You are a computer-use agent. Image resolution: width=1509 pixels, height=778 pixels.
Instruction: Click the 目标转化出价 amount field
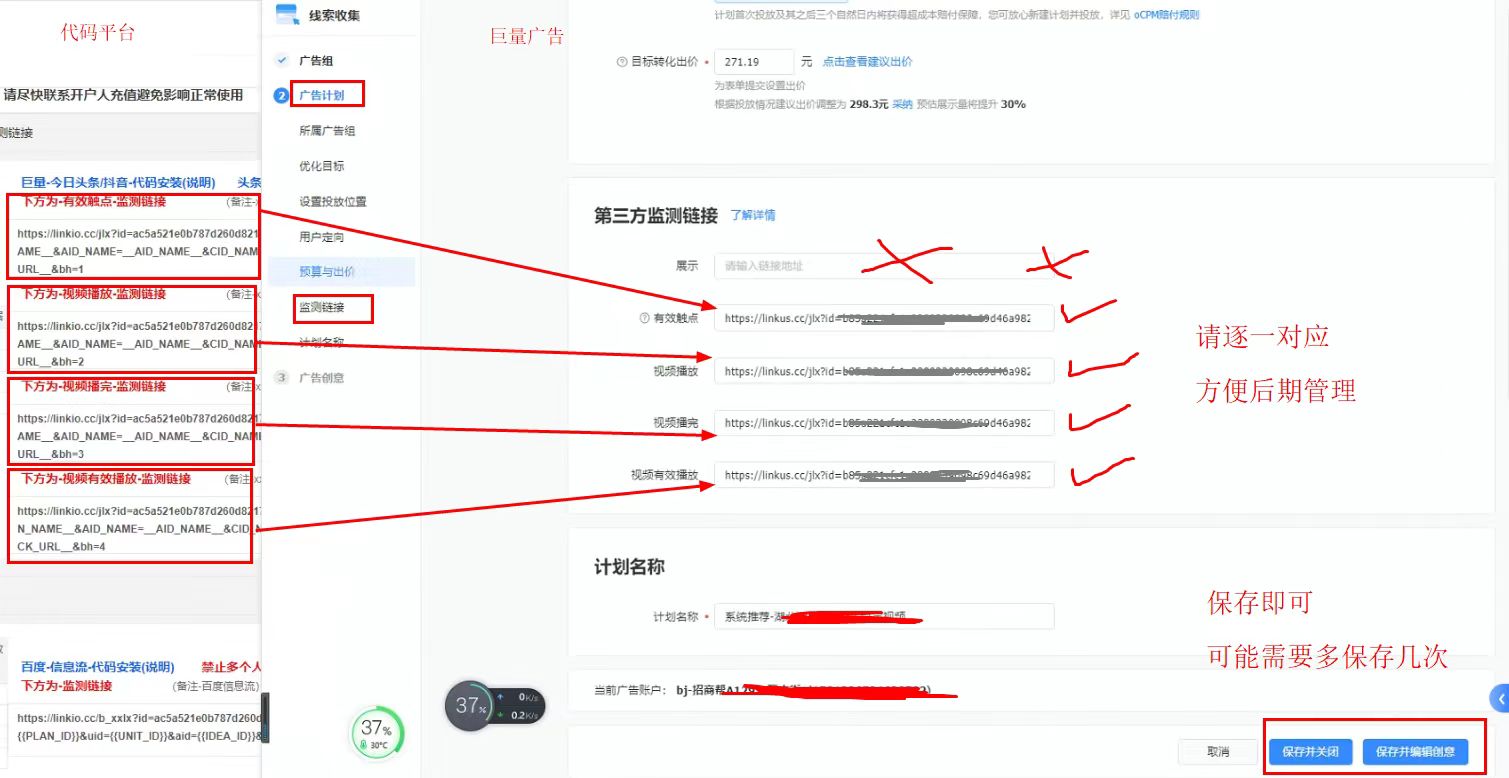pos(754,62)
